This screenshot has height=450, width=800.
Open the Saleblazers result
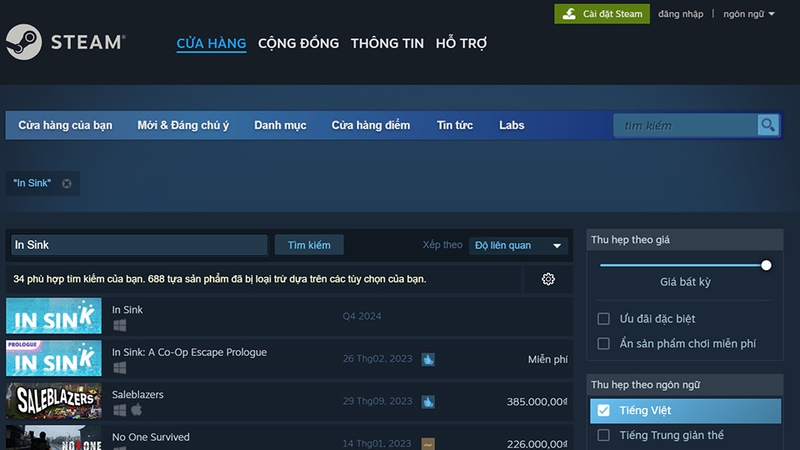click(289, 401)
